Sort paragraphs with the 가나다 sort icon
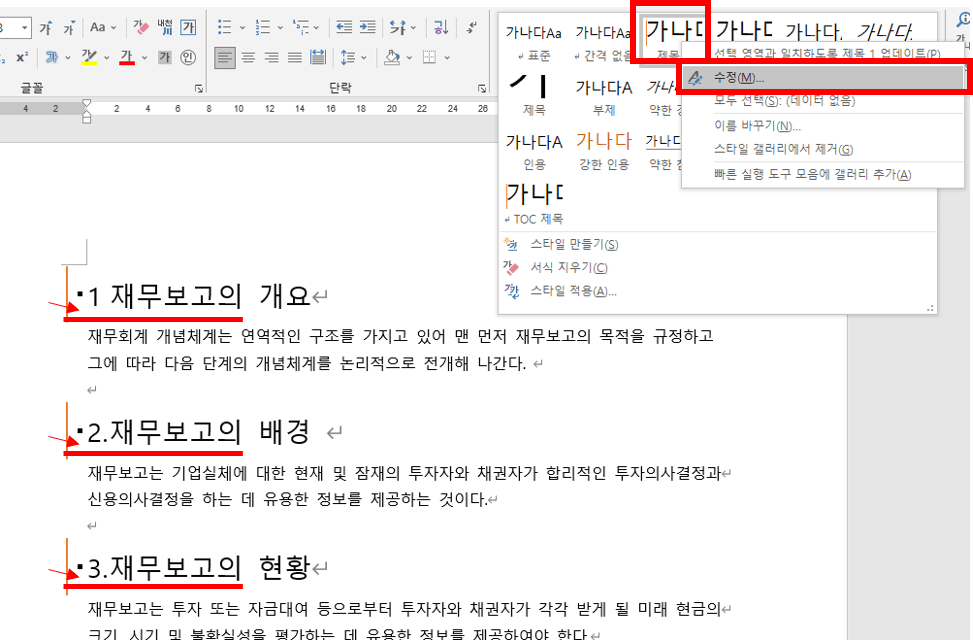This screenshot has height=640, width=973. pos(440,27)
